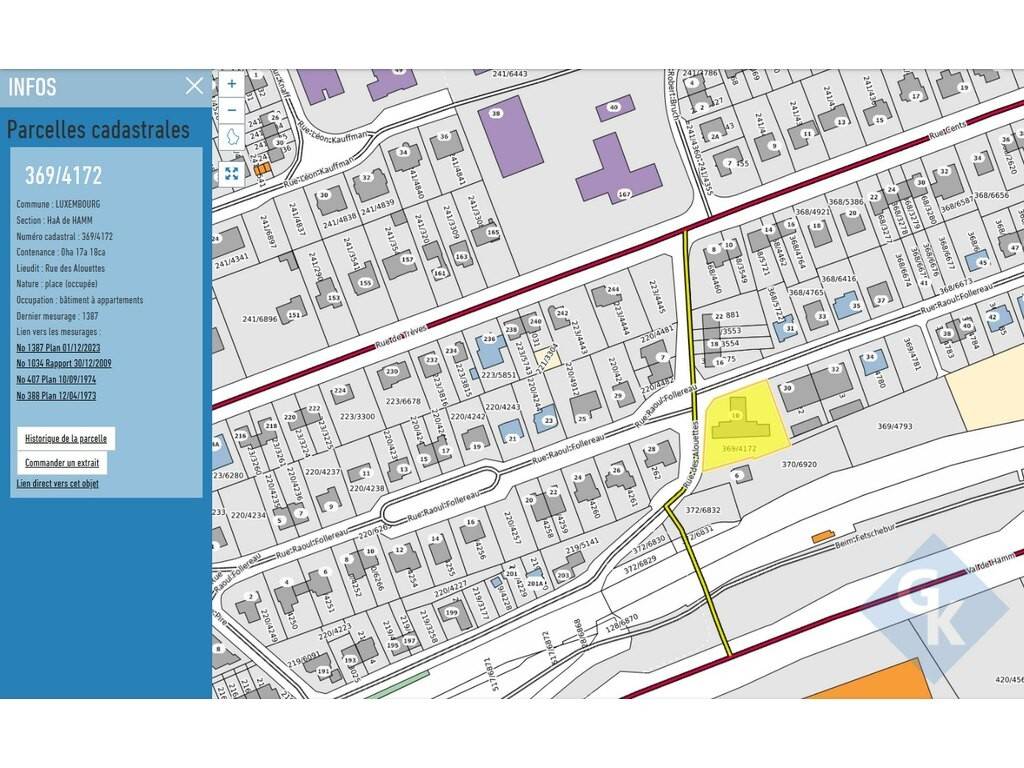Click Commander un extrait button

(62, 463)
